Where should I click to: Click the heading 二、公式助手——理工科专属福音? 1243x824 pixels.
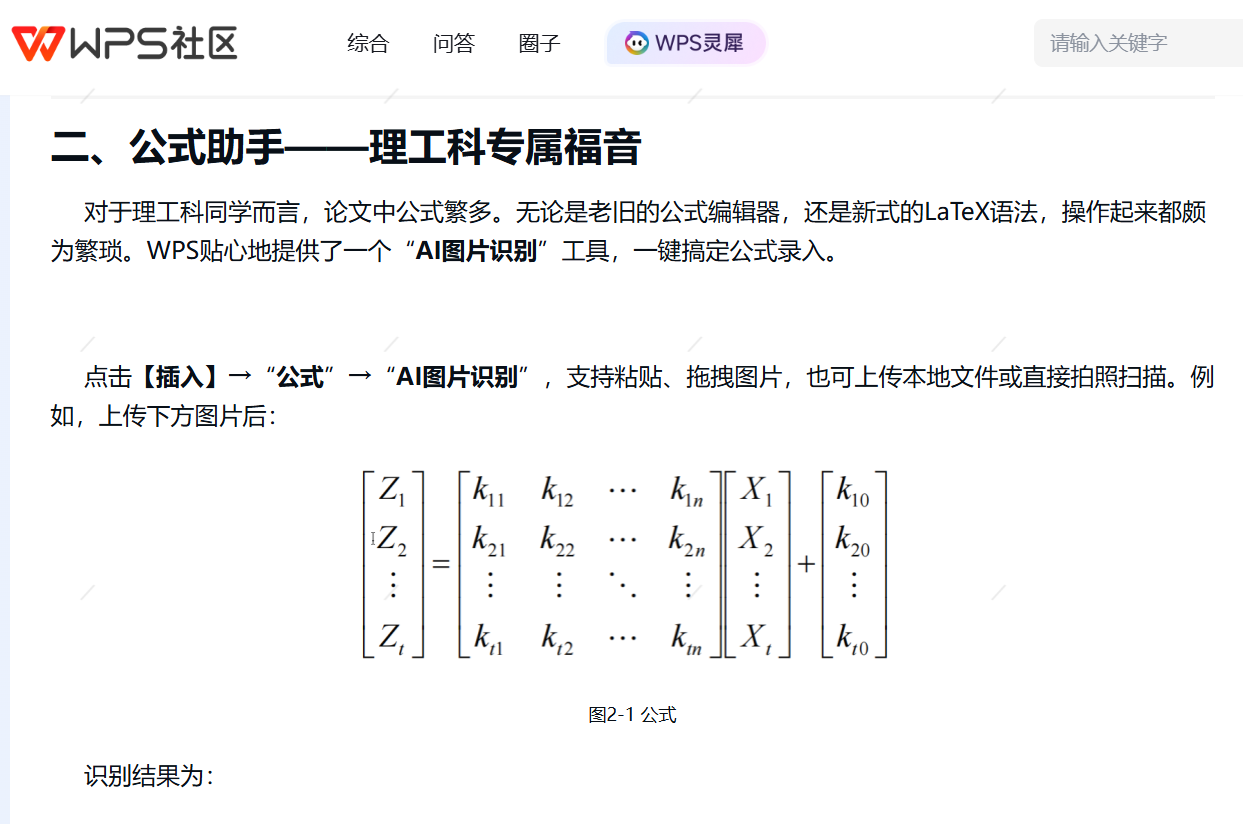[x=346, y=148]
